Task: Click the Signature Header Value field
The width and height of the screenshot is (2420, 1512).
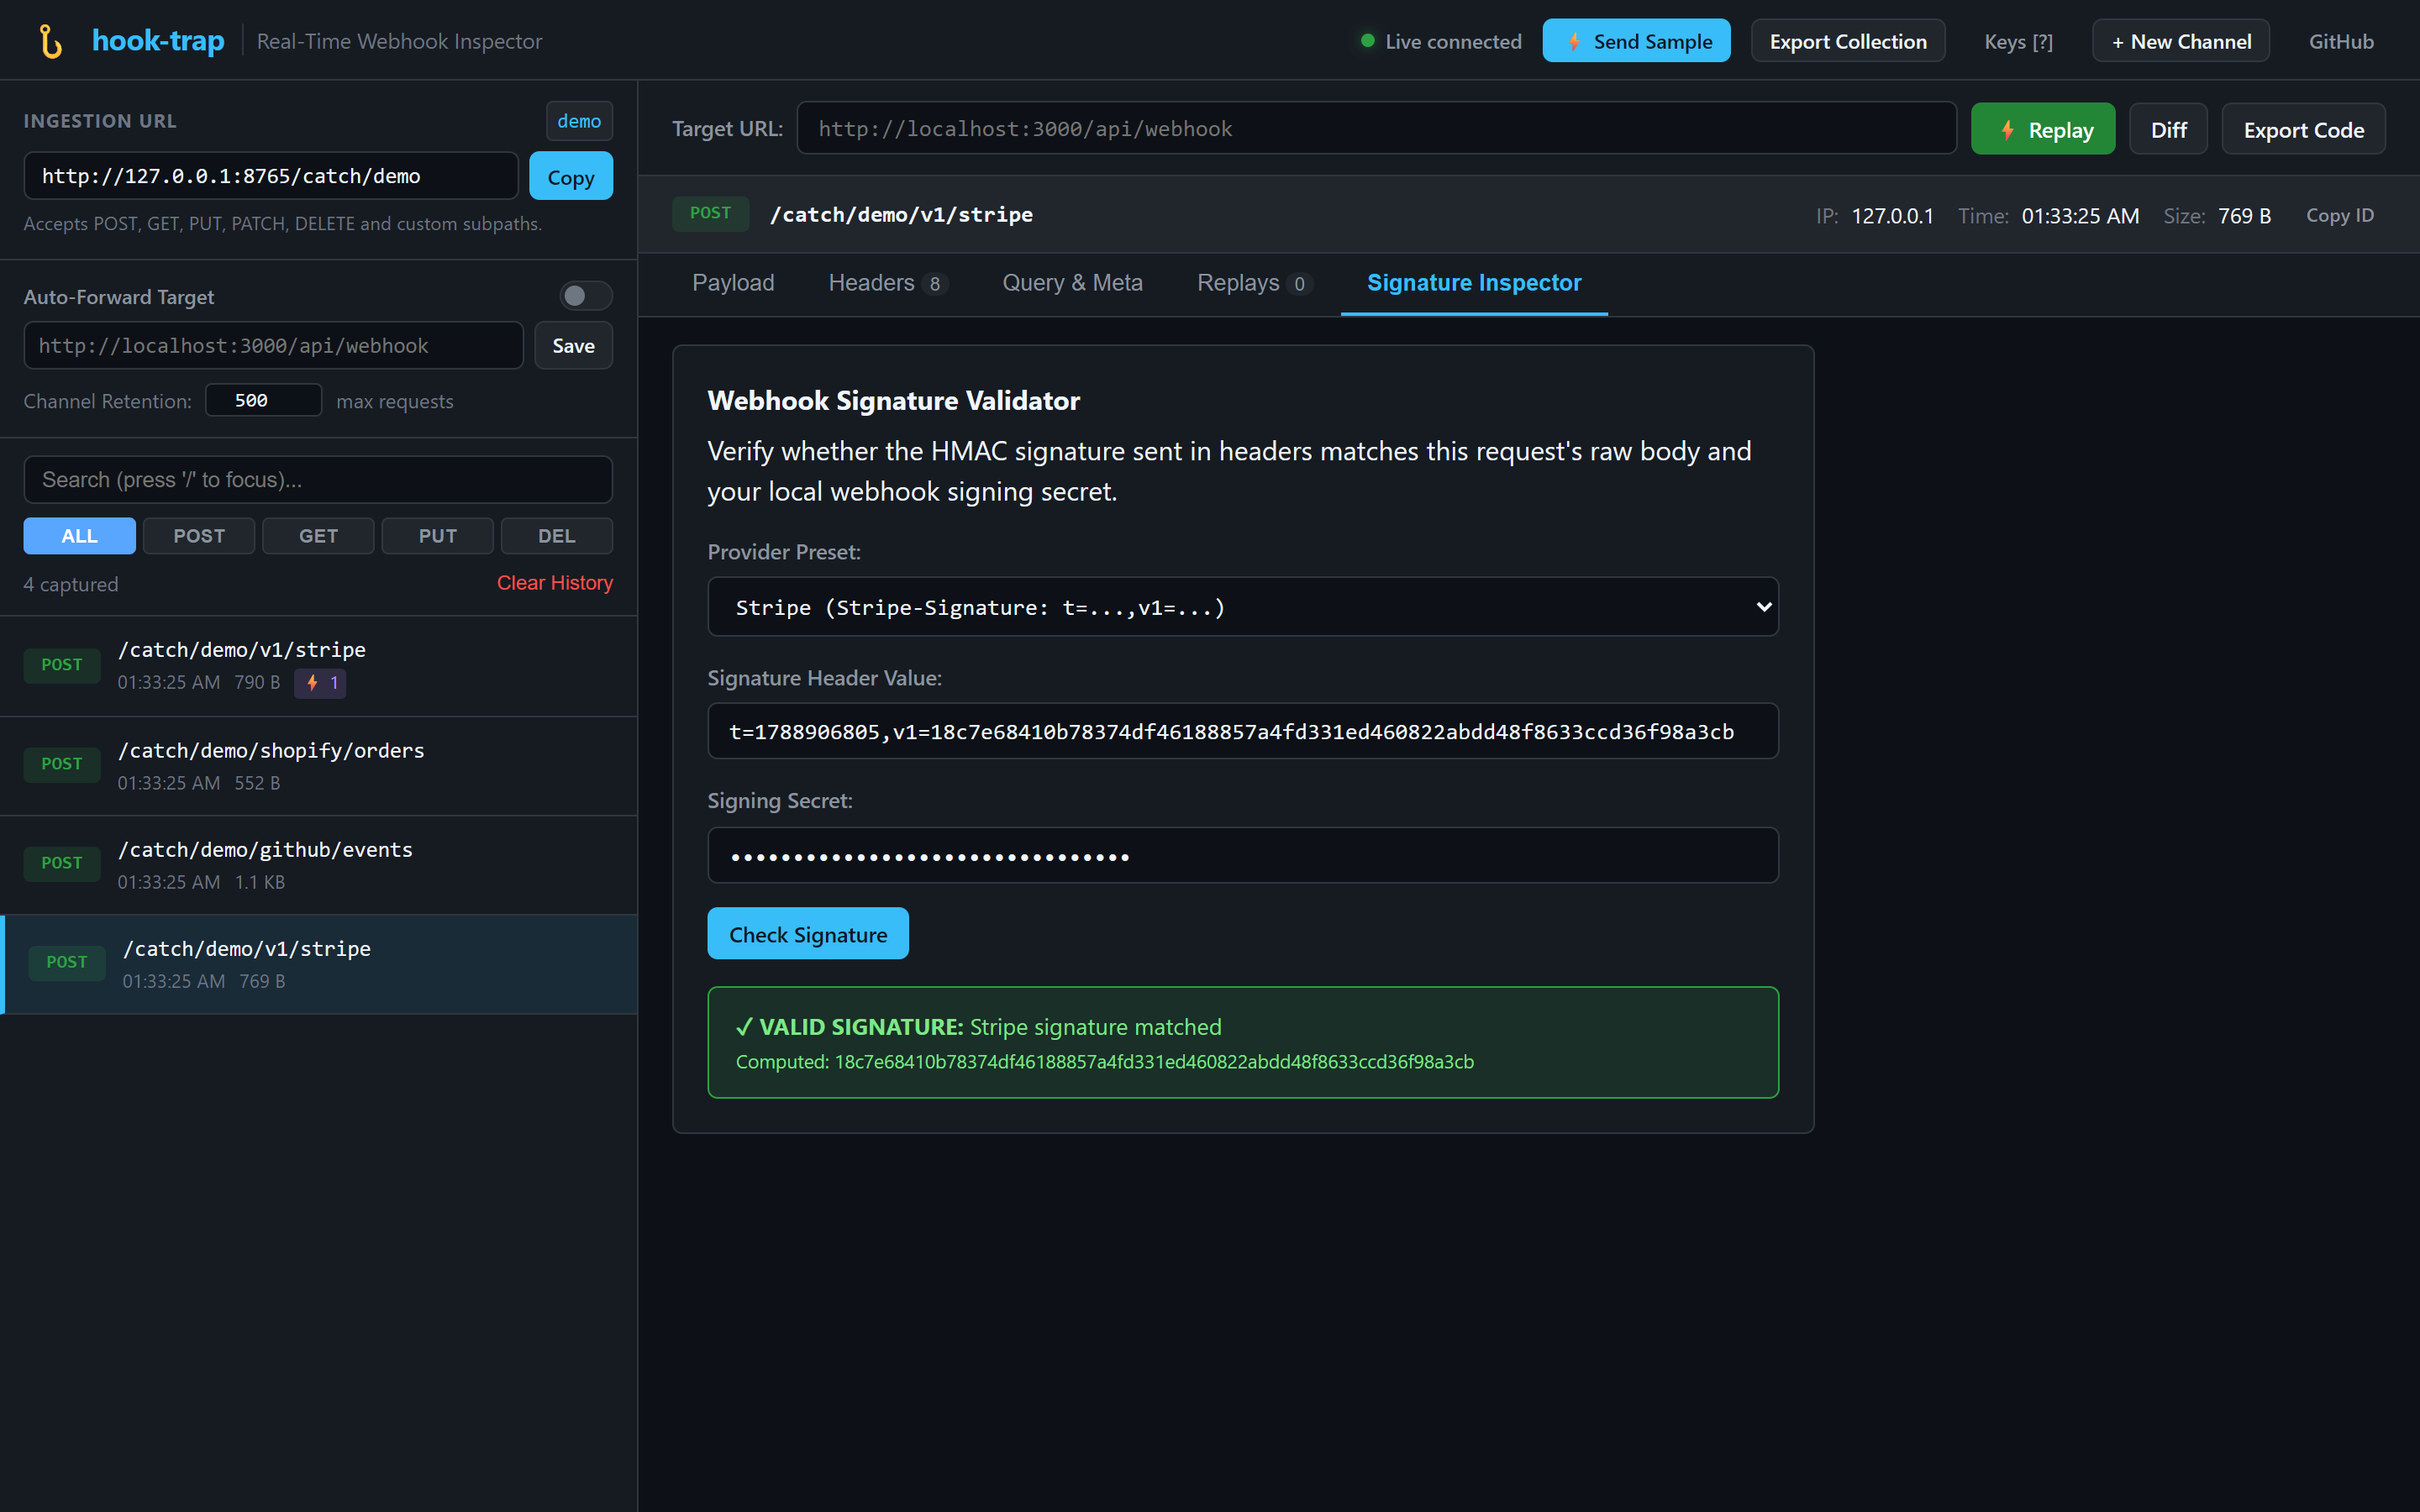Action: (x=1243, y=731)
